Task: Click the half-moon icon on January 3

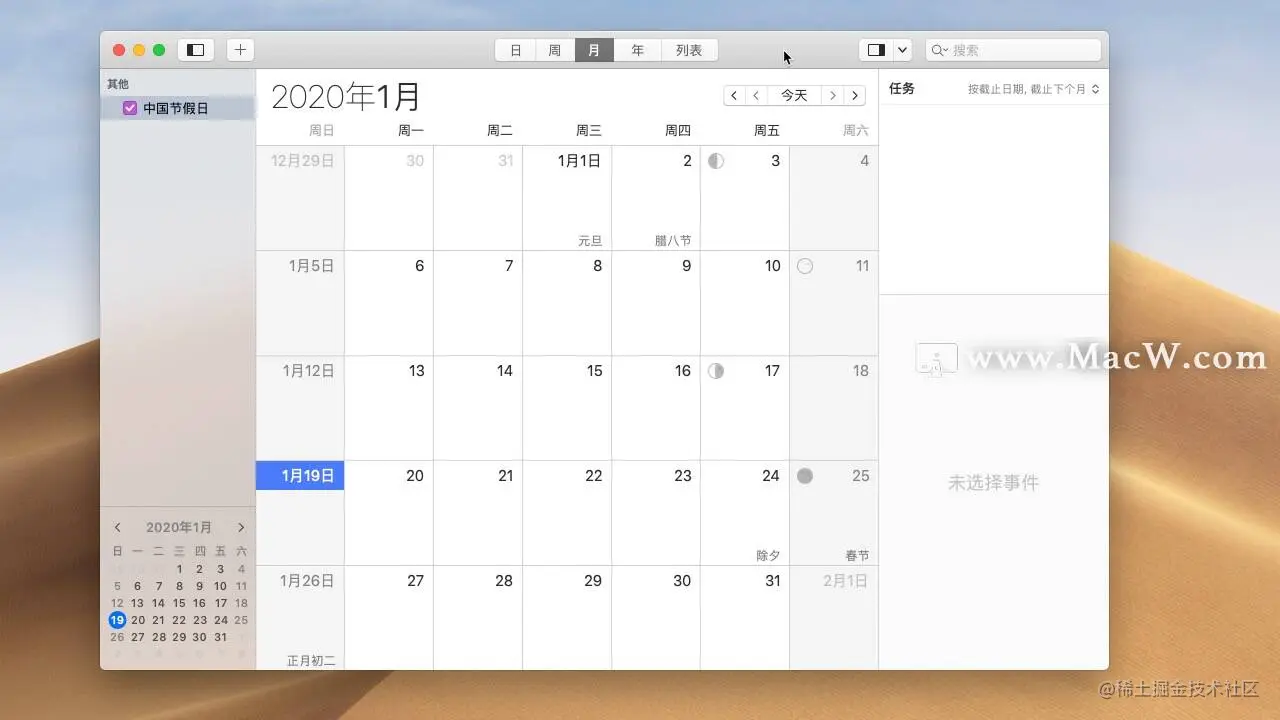Action: 716,160
